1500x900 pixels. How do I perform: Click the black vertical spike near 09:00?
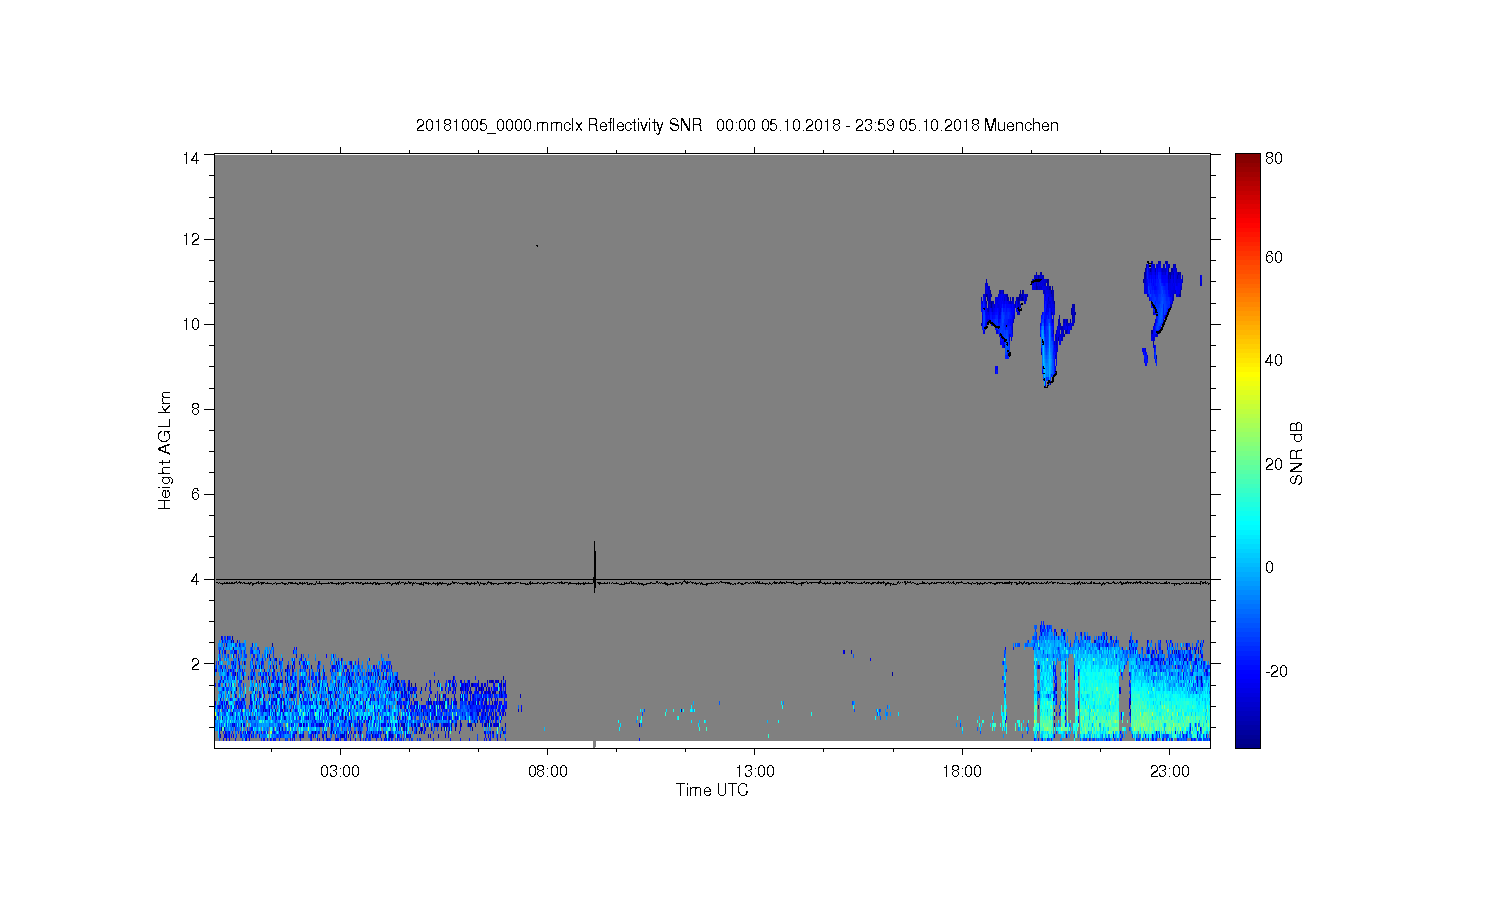595,567
